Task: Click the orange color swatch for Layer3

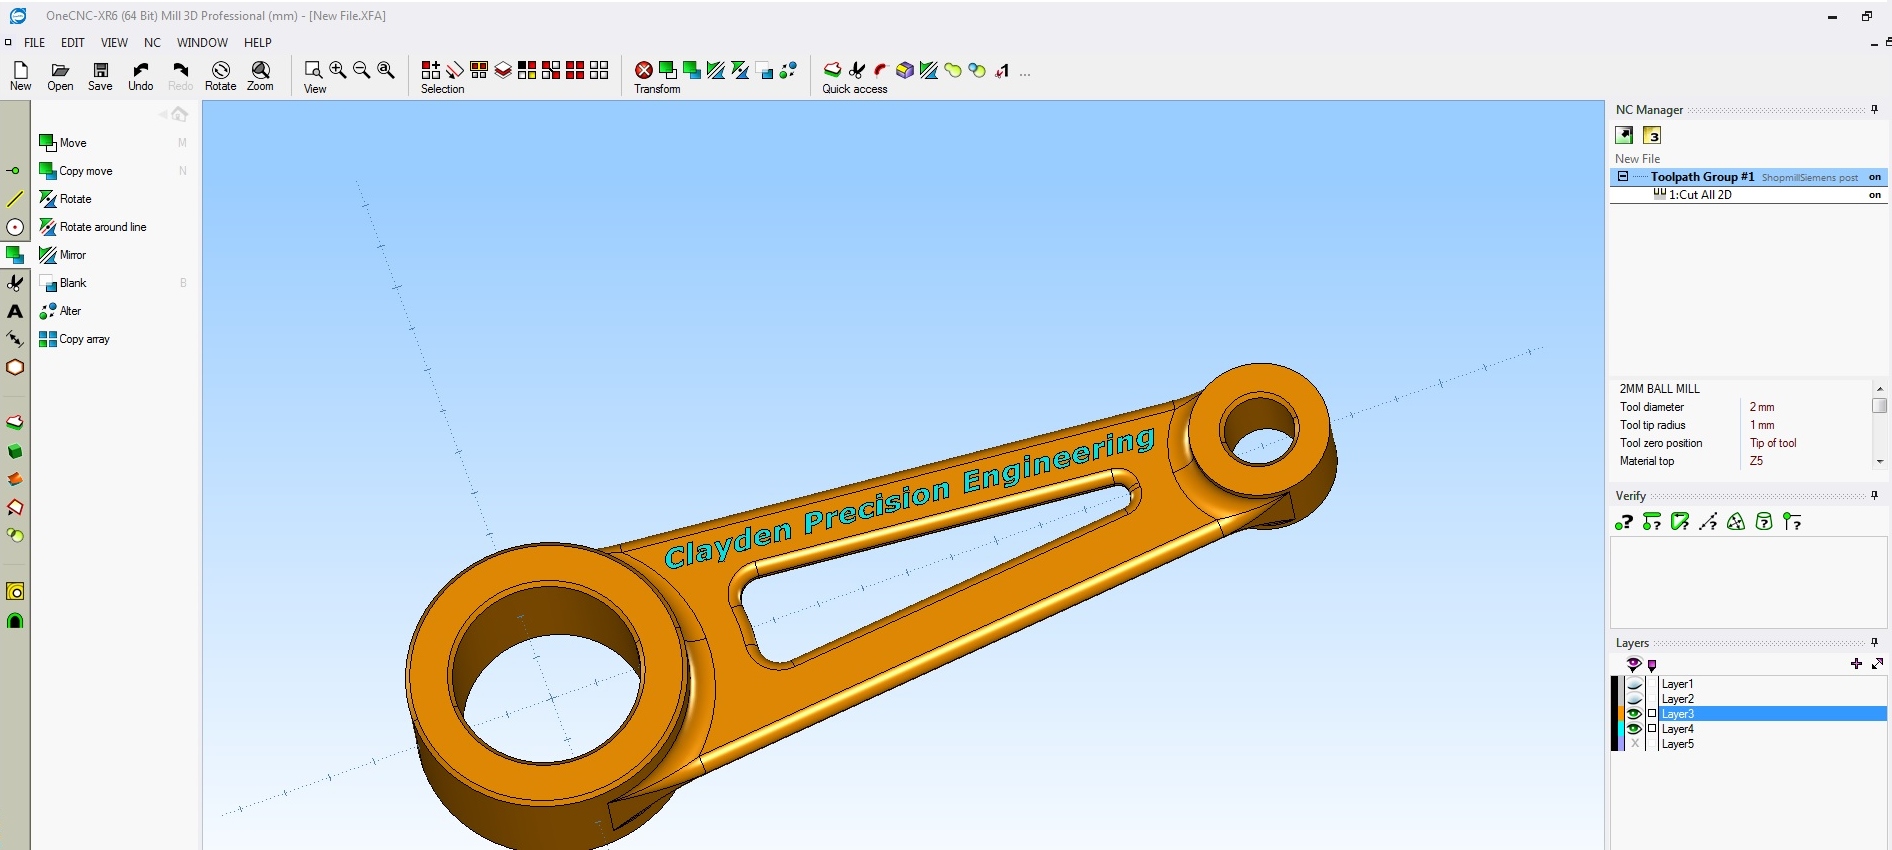Action: point(1619,714)
